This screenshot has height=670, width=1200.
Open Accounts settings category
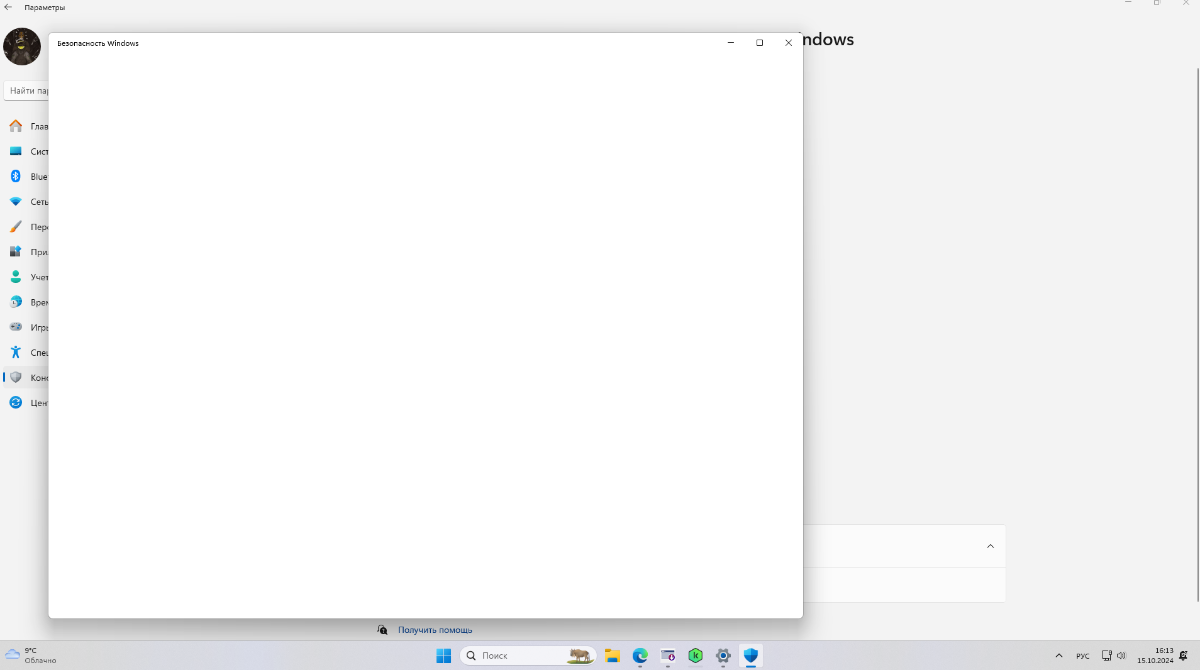(16, 277)
